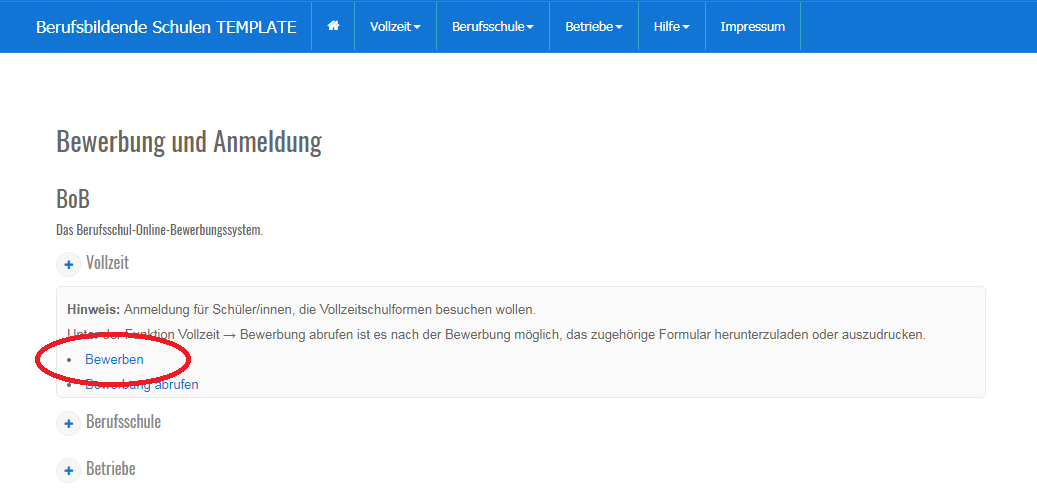Click the Berufsbildende Schulen TEMPLATE brand link
The image size is (1037, 500).
coord(166,27)
